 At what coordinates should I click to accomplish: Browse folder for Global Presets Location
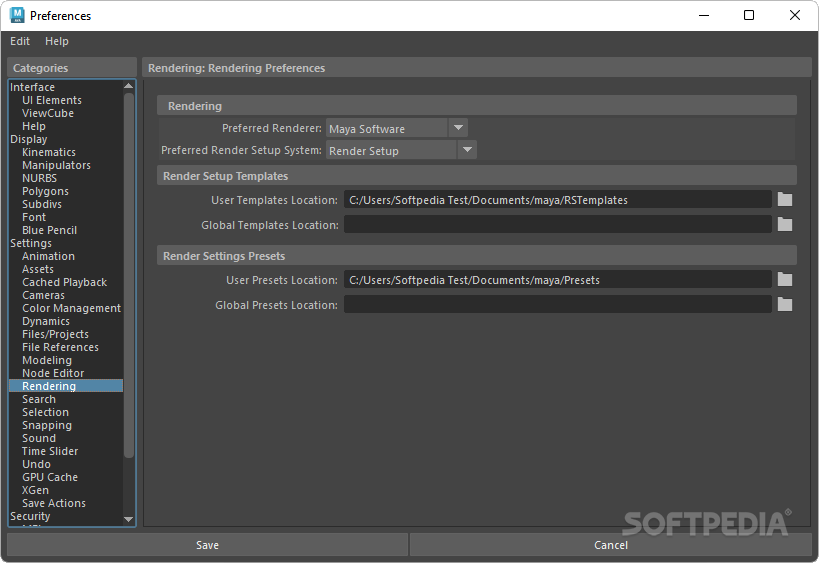pyautogui.click(x=785, y=304)
